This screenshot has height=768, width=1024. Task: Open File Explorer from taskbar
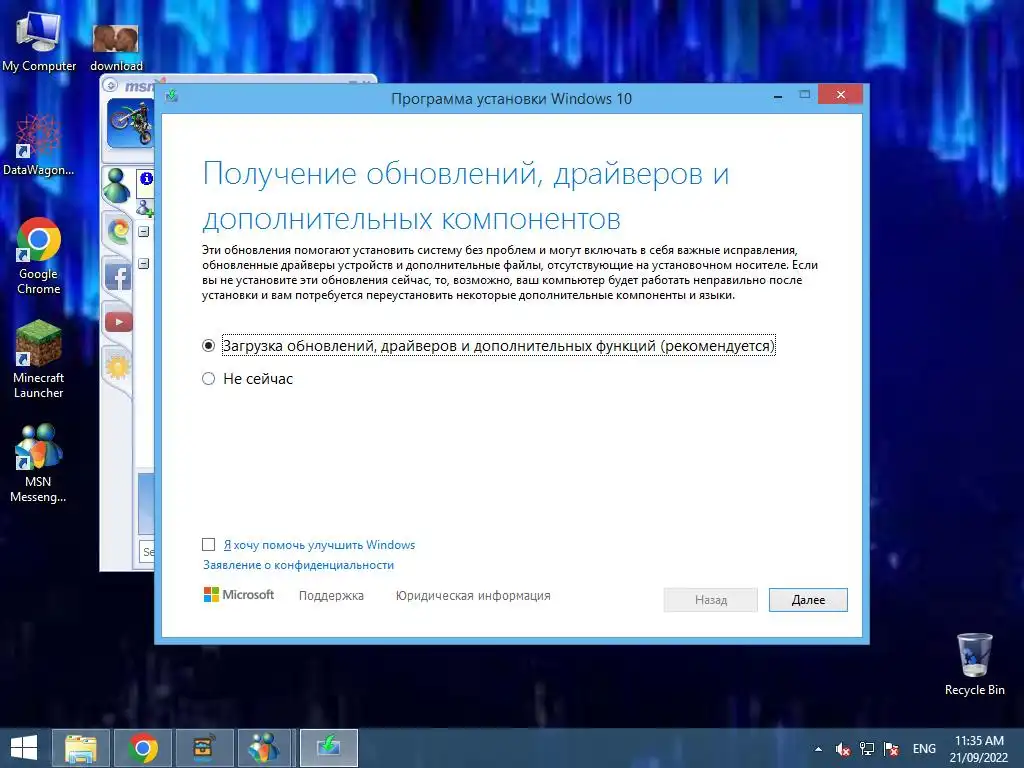pos(80,748)
